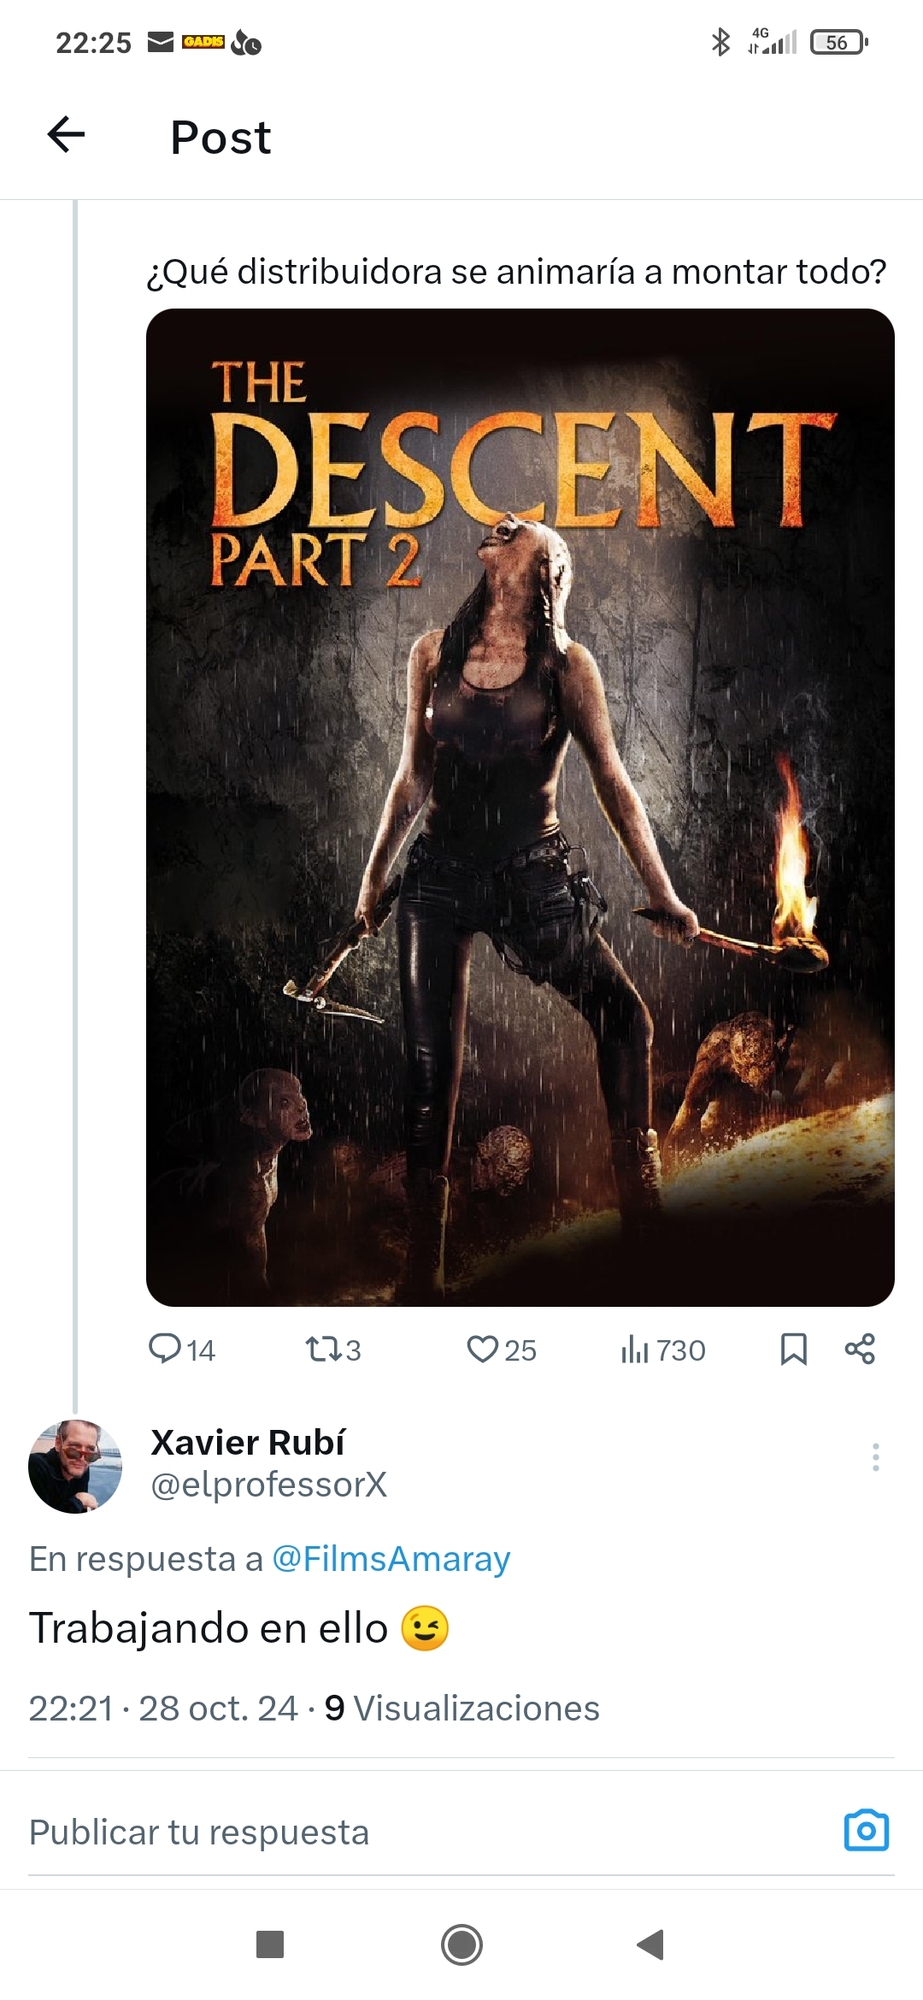Tap the @elprofessorX handle
This screenshot has width=923, height=2000.
(268, 1485)
